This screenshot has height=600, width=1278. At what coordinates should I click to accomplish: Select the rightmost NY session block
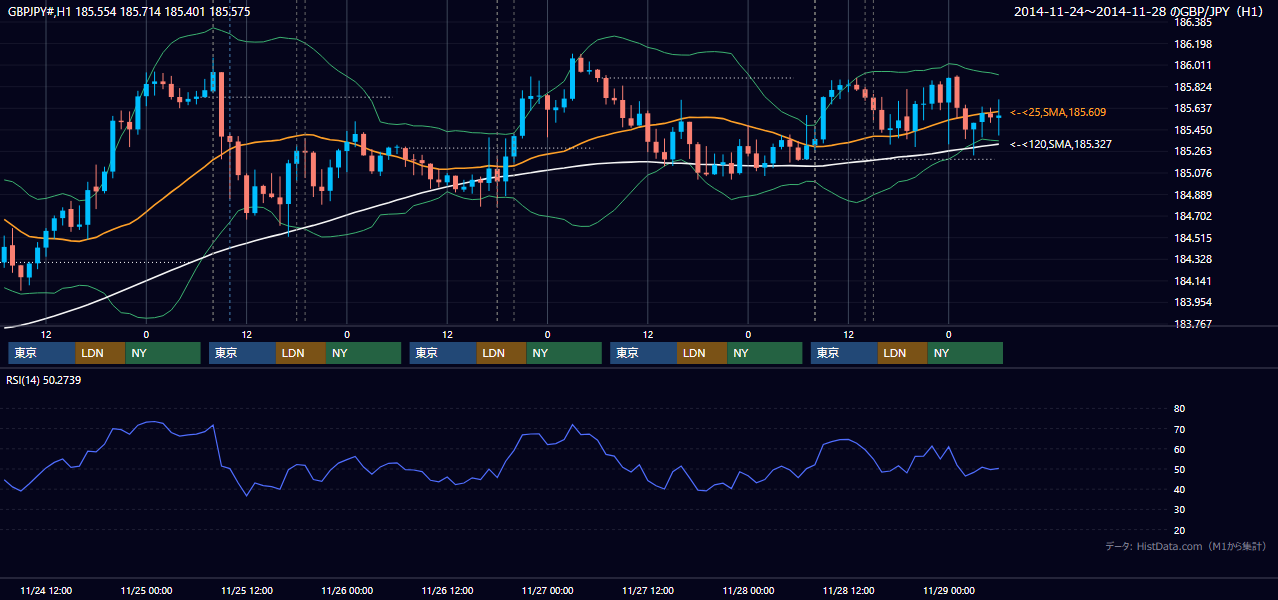click(x=965, y=353)
